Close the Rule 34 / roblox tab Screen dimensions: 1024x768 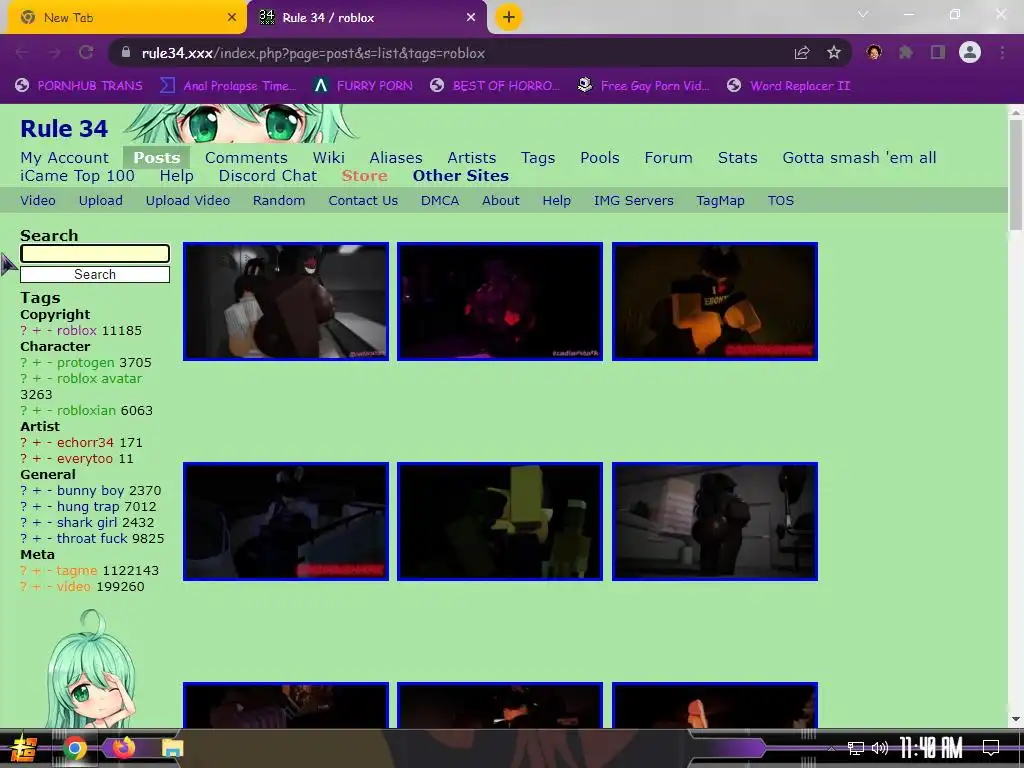471,18
